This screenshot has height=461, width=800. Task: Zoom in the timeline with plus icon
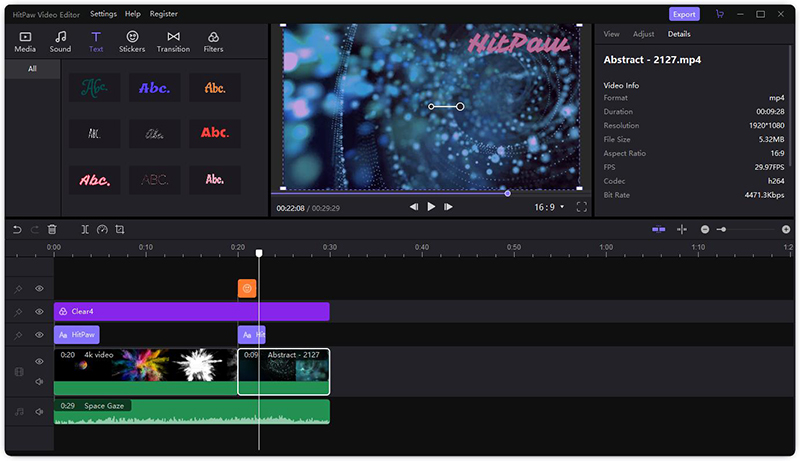pos(786,229)
